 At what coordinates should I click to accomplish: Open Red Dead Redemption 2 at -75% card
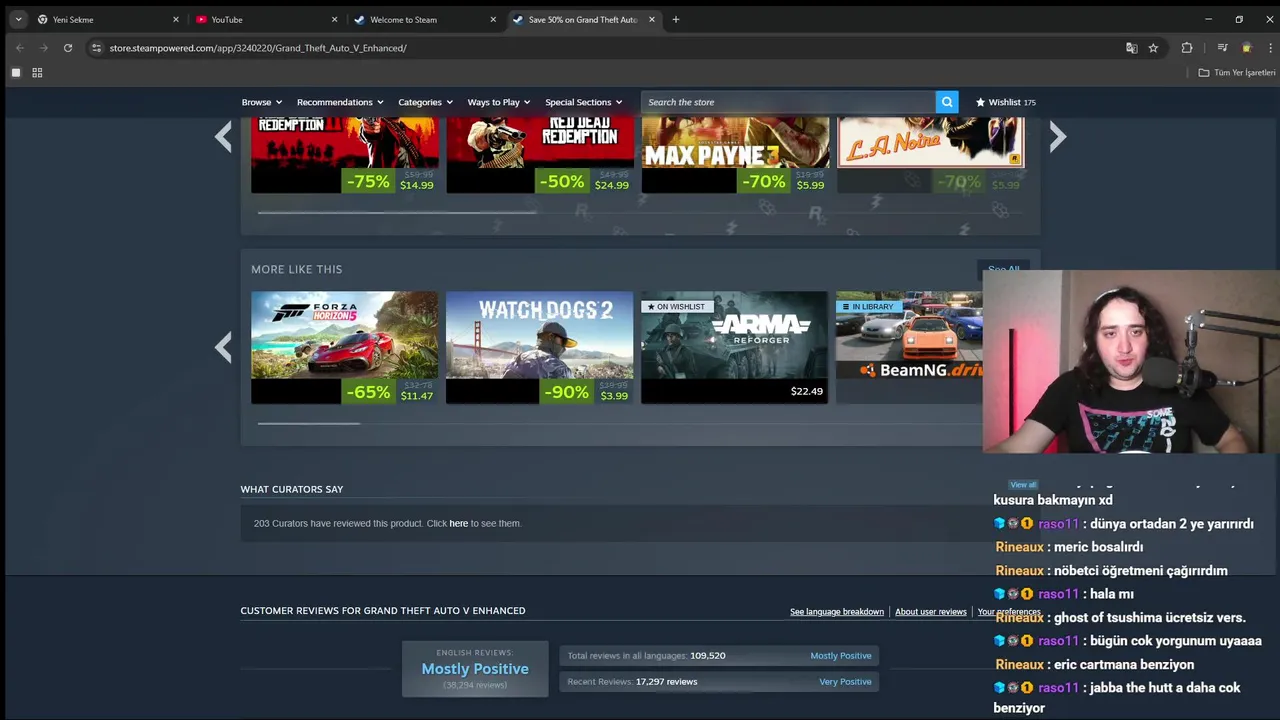(344, 155)
